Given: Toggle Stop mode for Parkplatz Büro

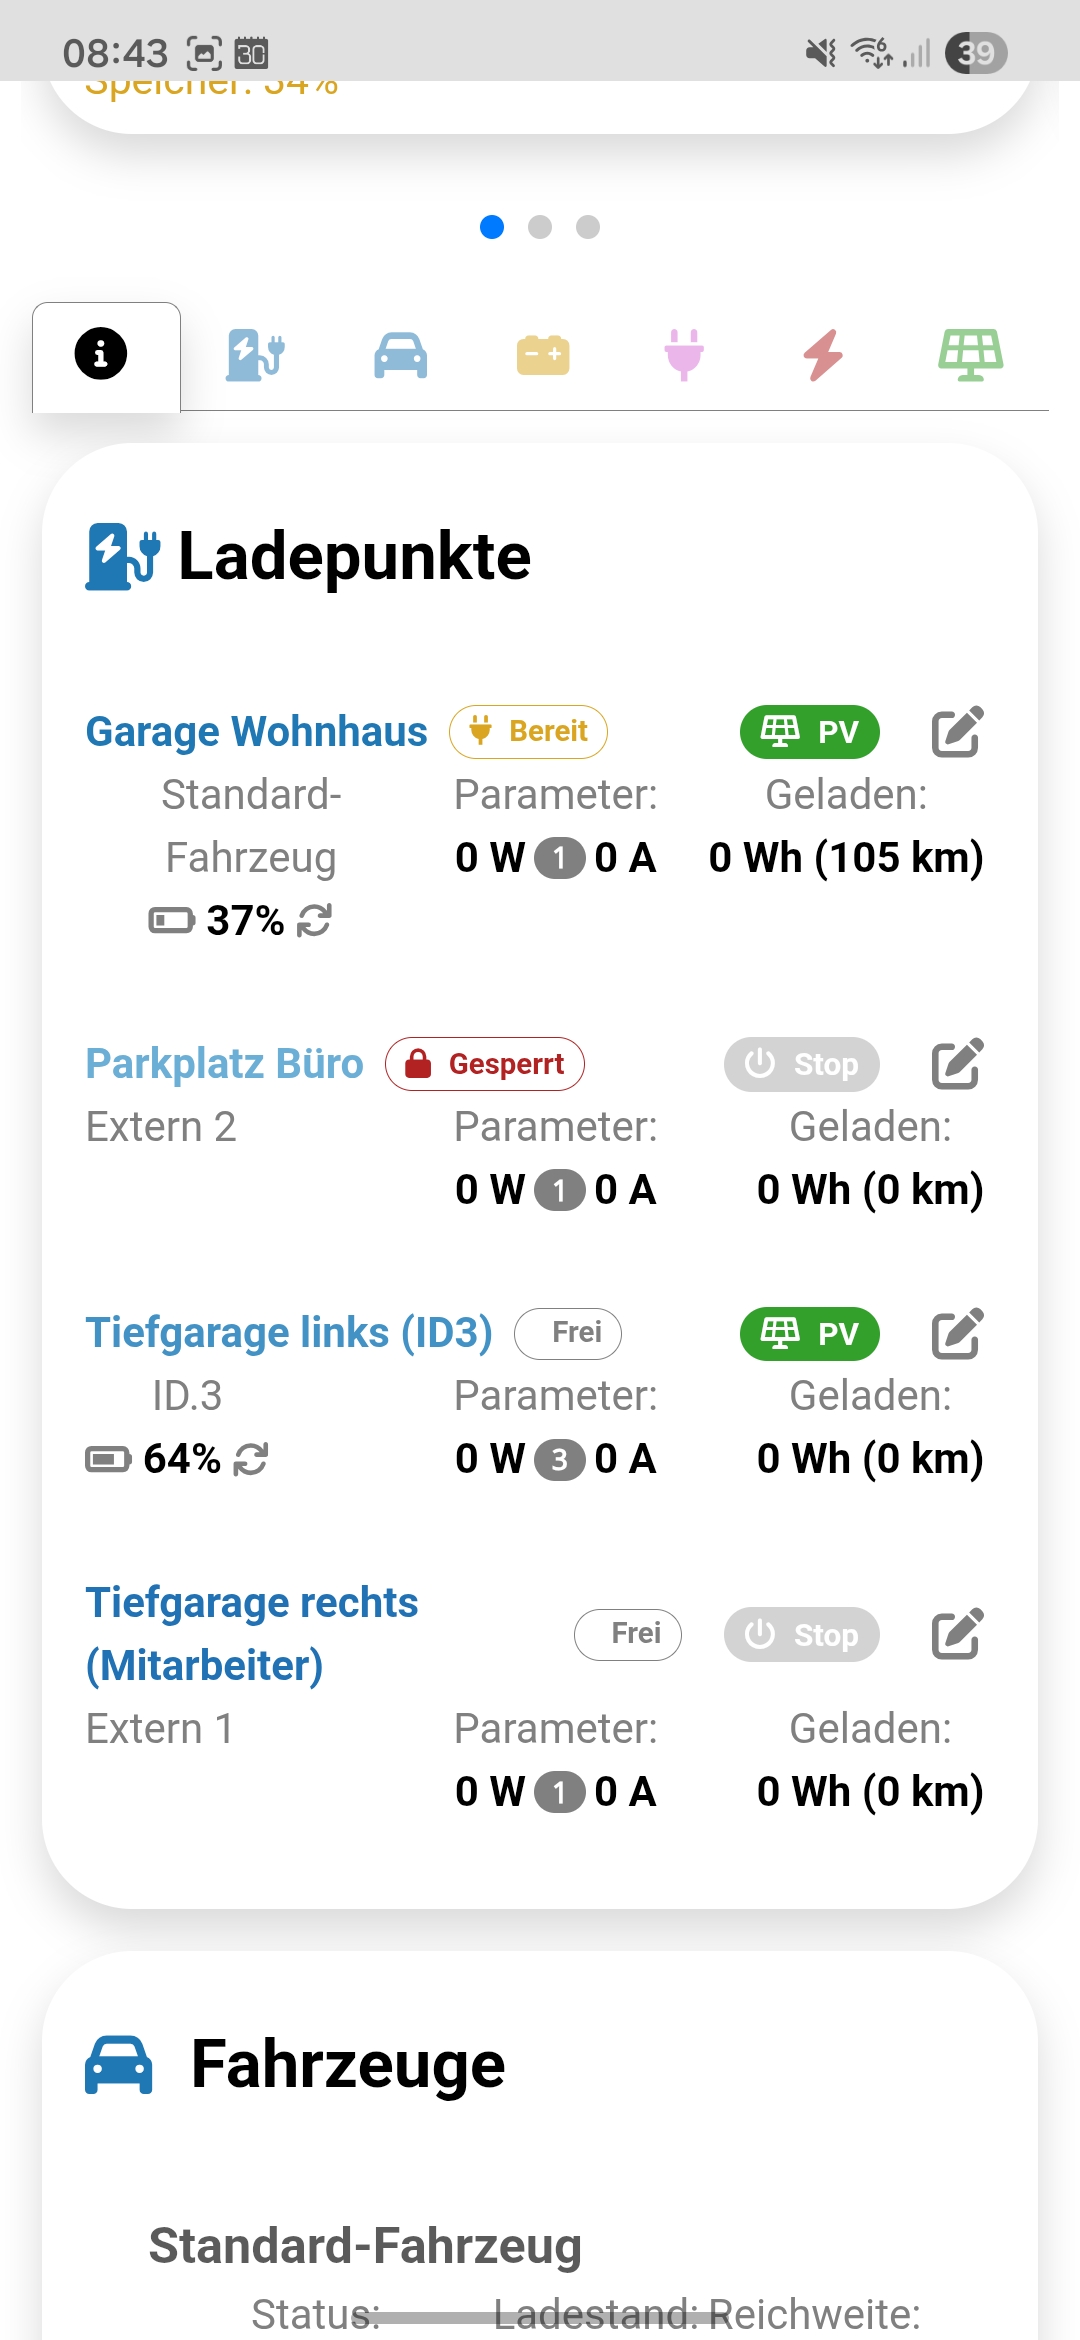Looking at the screenshot, I should pyautogui.click(x=802, y=1064).
